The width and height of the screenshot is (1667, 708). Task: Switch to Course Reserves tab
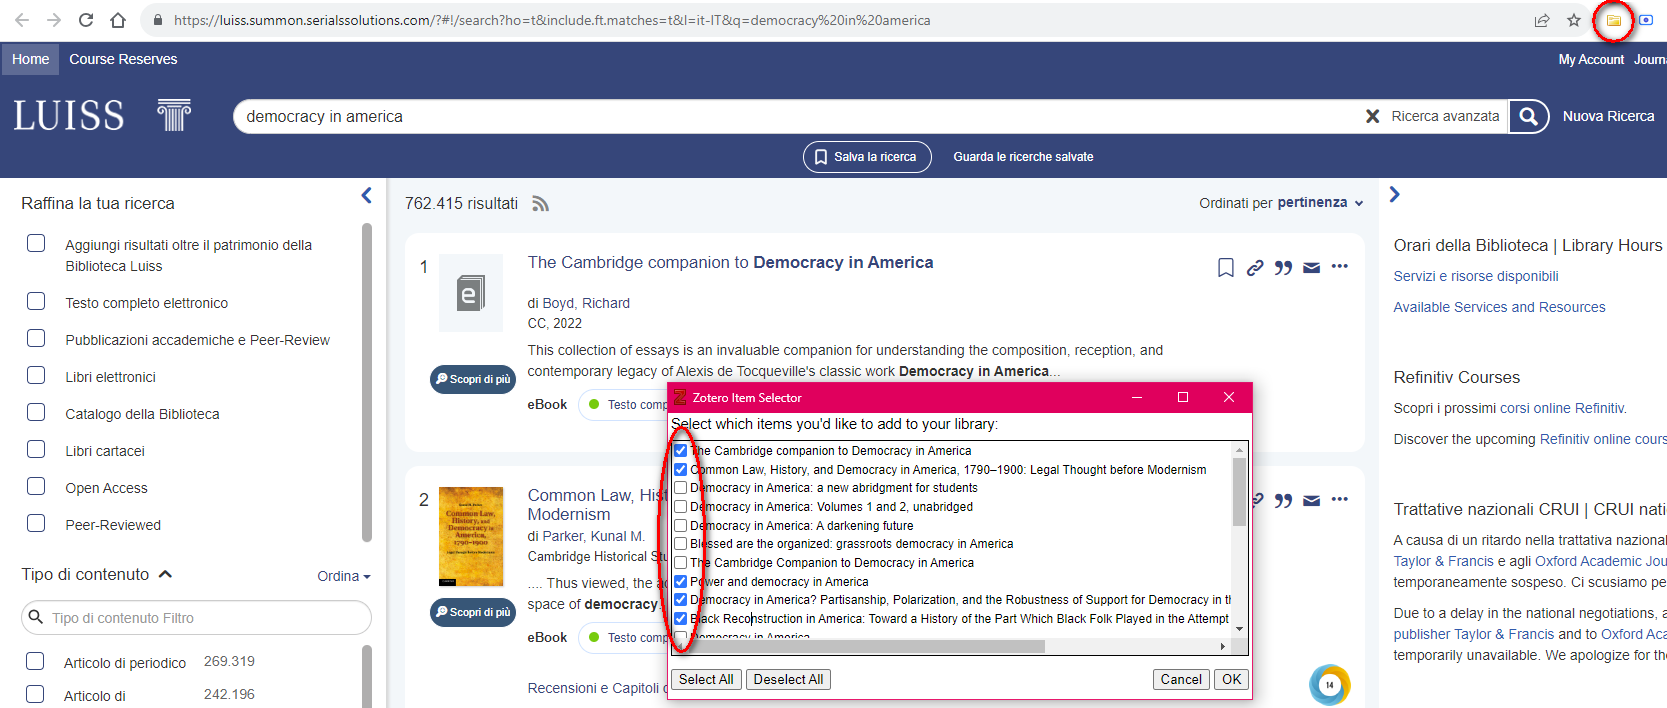point(123,59)
